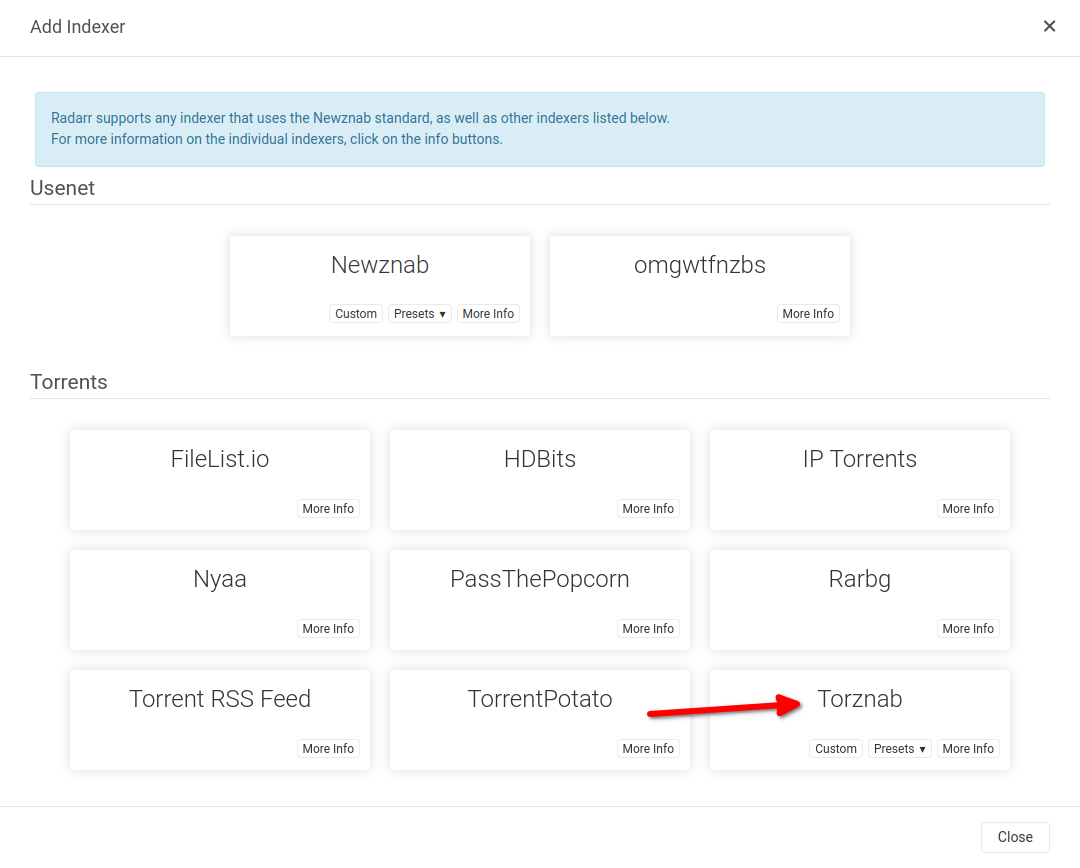Close the Add Indexer dialog with X icon

[1049, 26]
